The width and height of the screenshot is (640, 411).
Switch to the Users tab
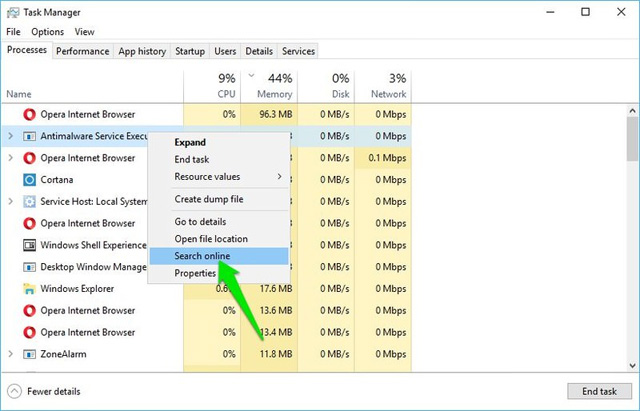coord(225,51)
